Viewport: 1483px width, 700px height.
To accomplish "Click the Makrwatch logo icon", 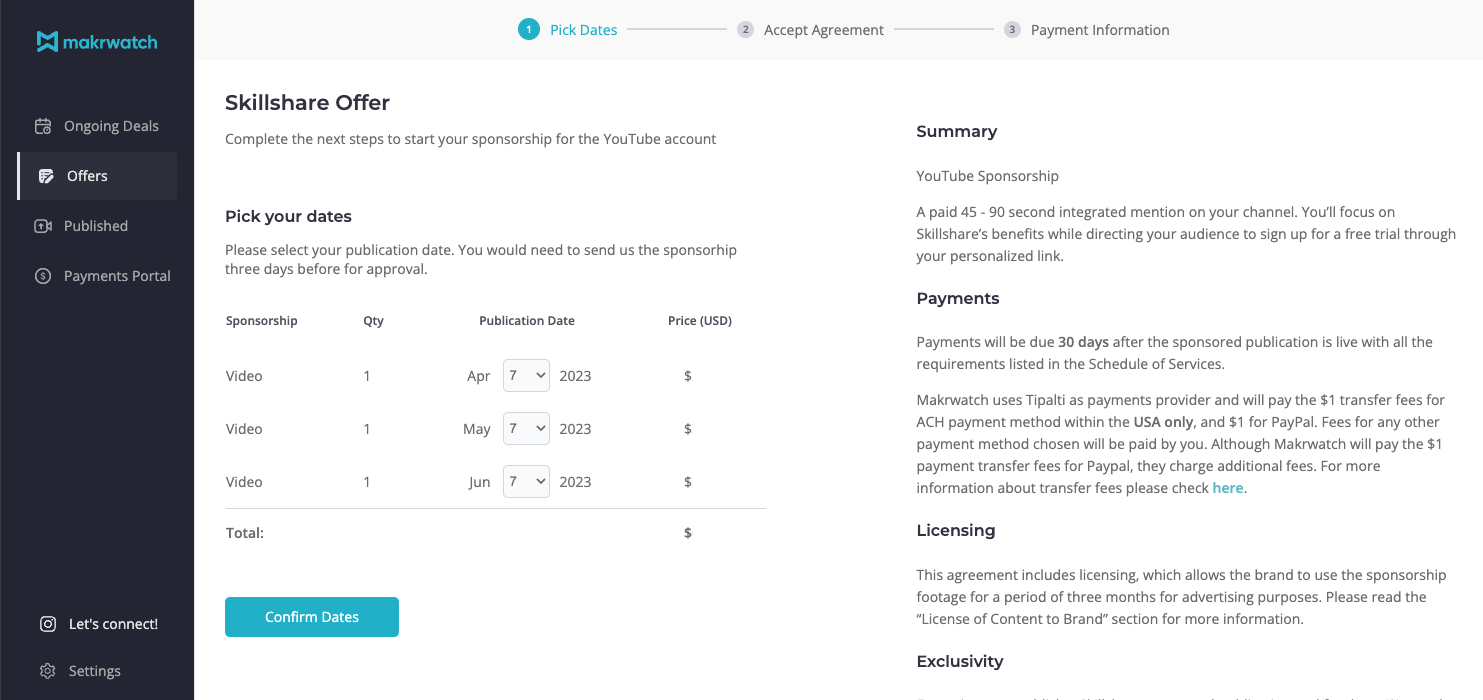I will [47, 42].
